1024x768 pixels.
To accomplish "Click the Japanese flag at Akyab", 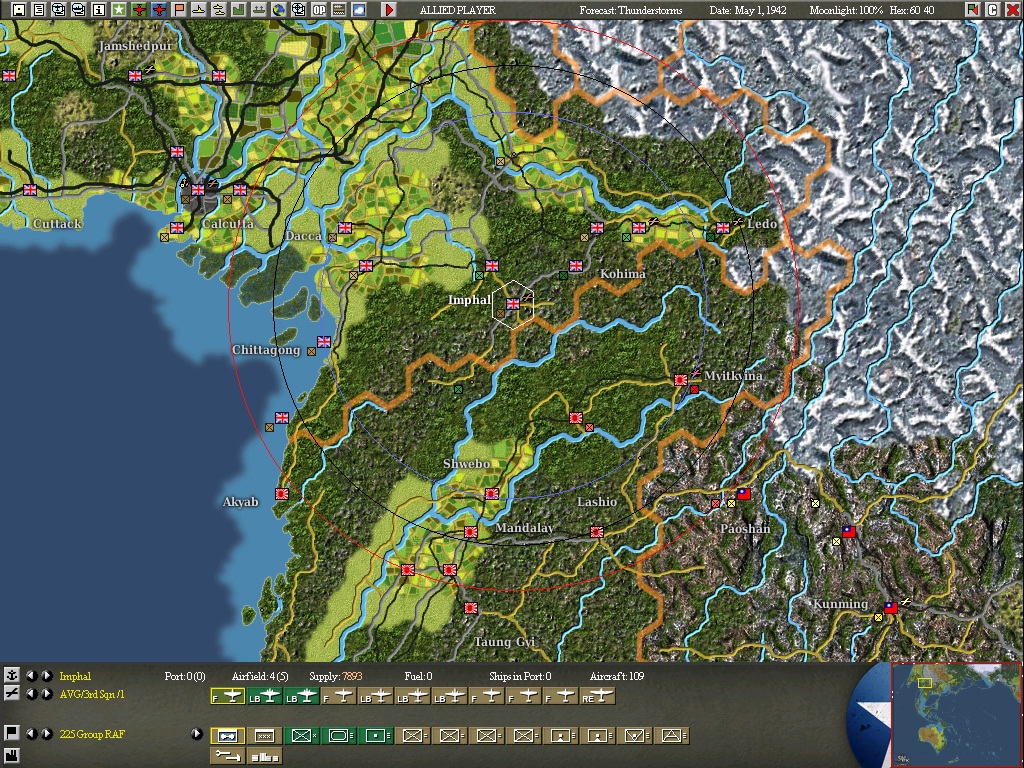I will click(x=281, y=494).
